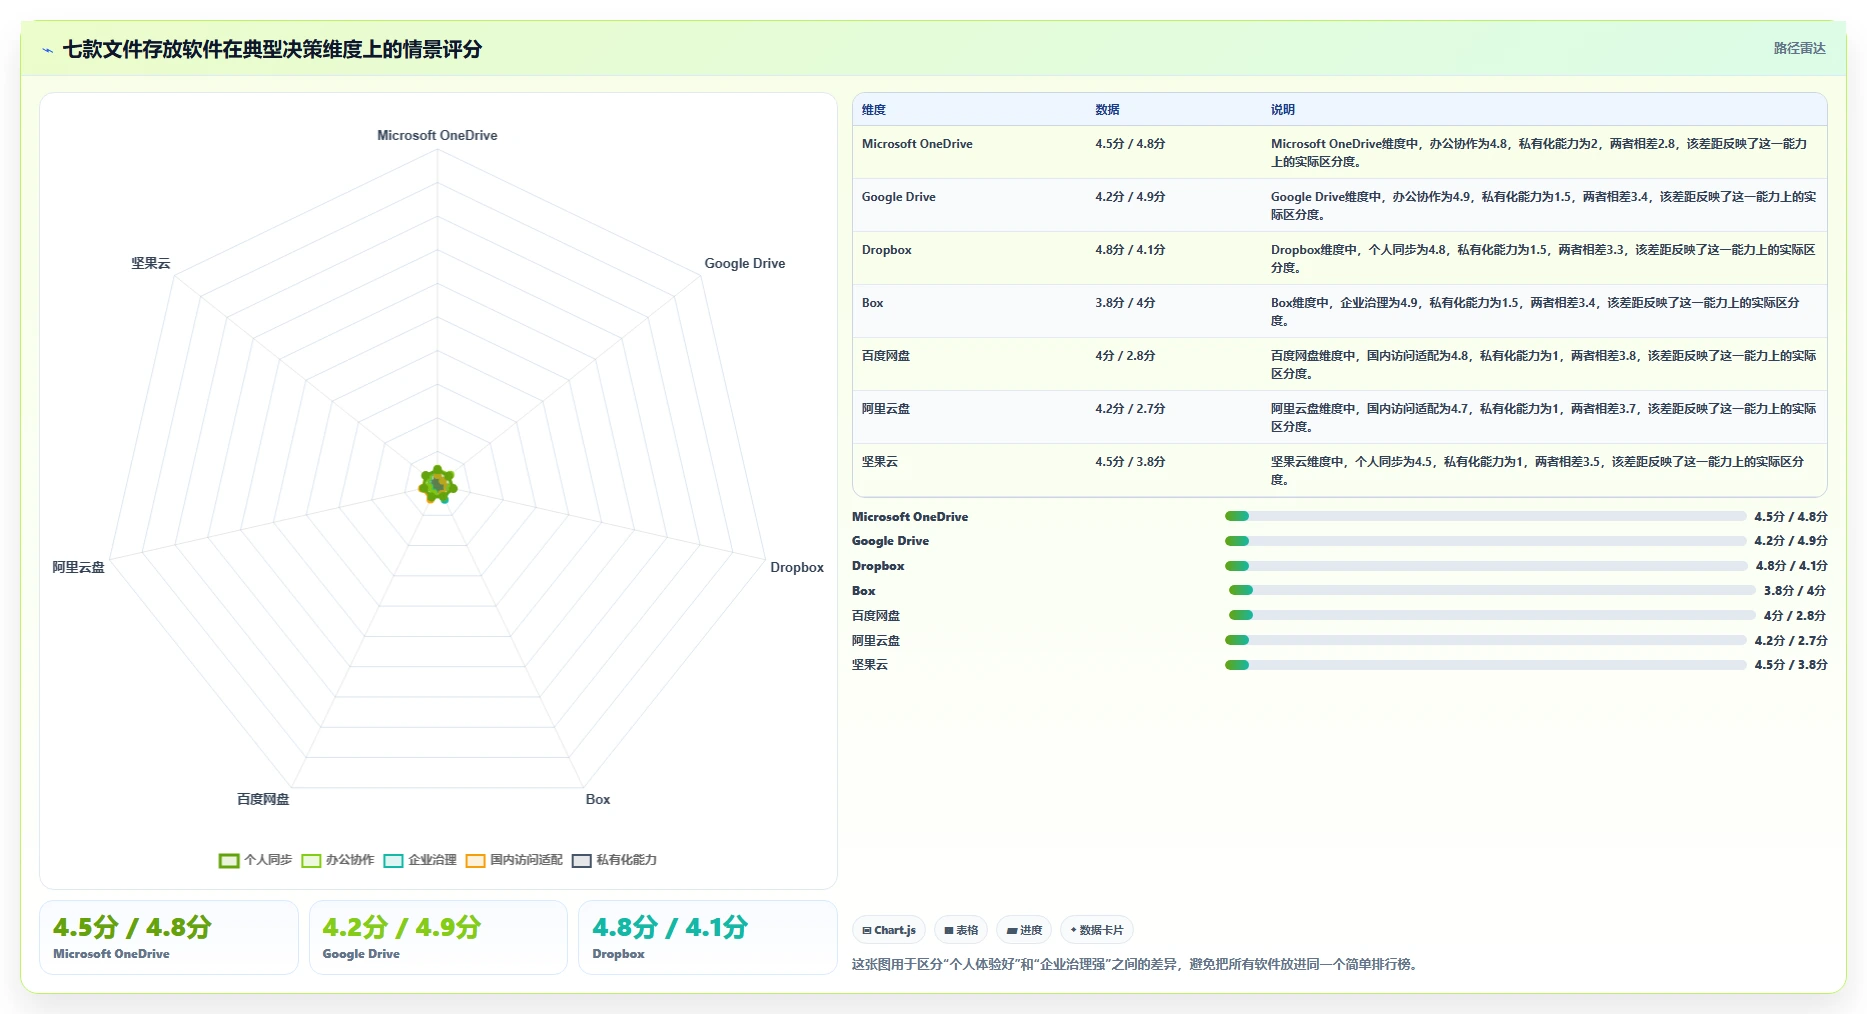1867x1014 pixels.
Task: Open the Google Drive stat card
Action: [438, 937]
